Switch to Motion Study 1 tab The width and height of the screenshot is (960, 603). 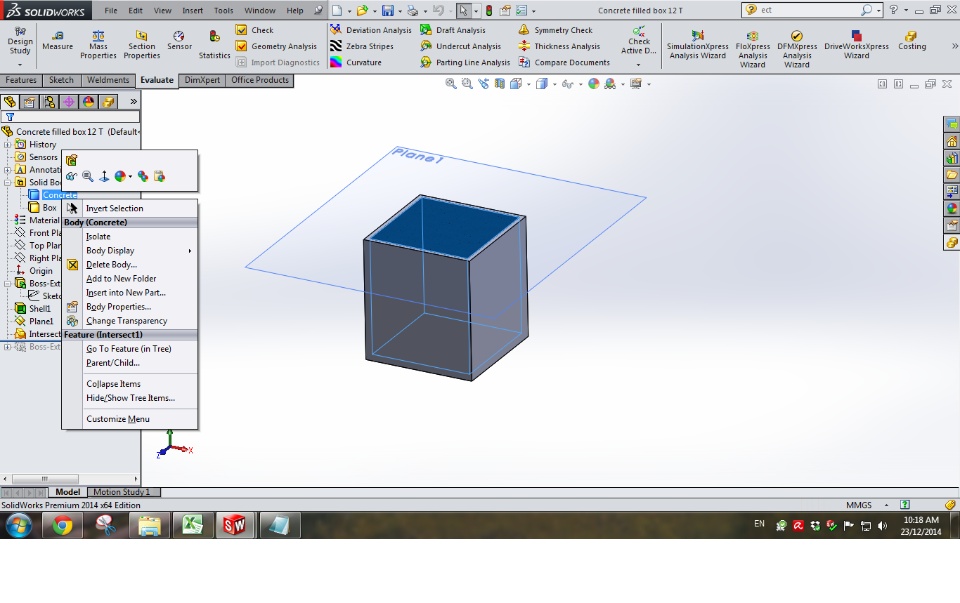tap(124, 492)
